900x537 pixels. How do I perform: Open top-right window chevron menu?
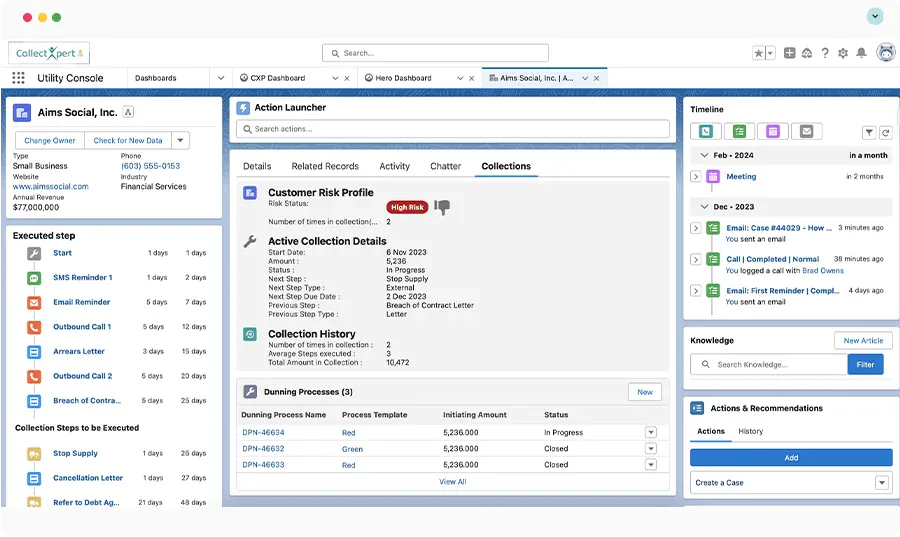(x=875, y=16)
